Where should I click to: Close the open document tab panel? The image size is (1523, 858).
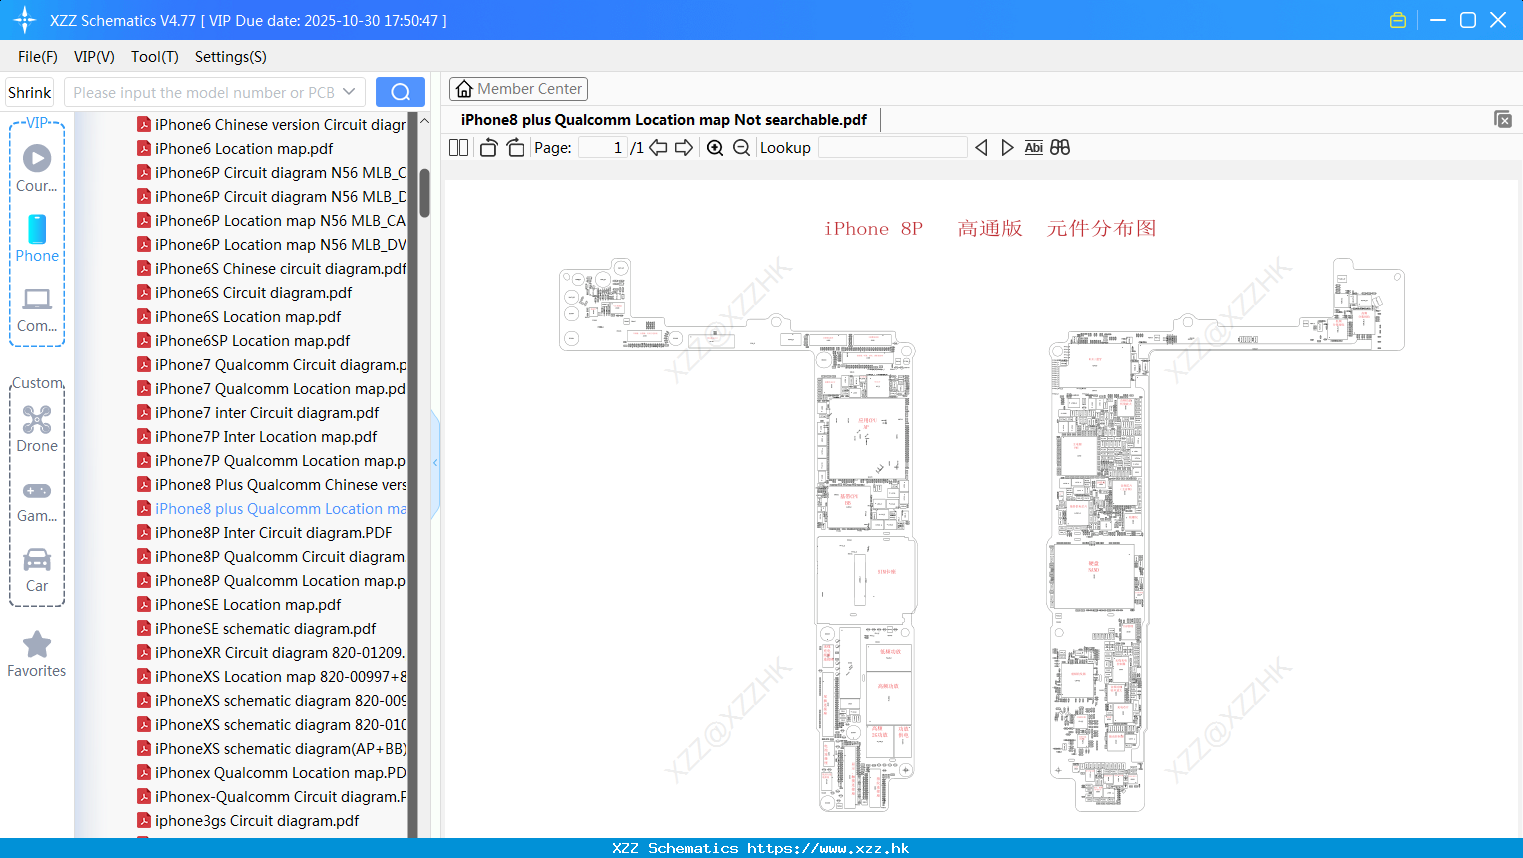point(1503,119)
